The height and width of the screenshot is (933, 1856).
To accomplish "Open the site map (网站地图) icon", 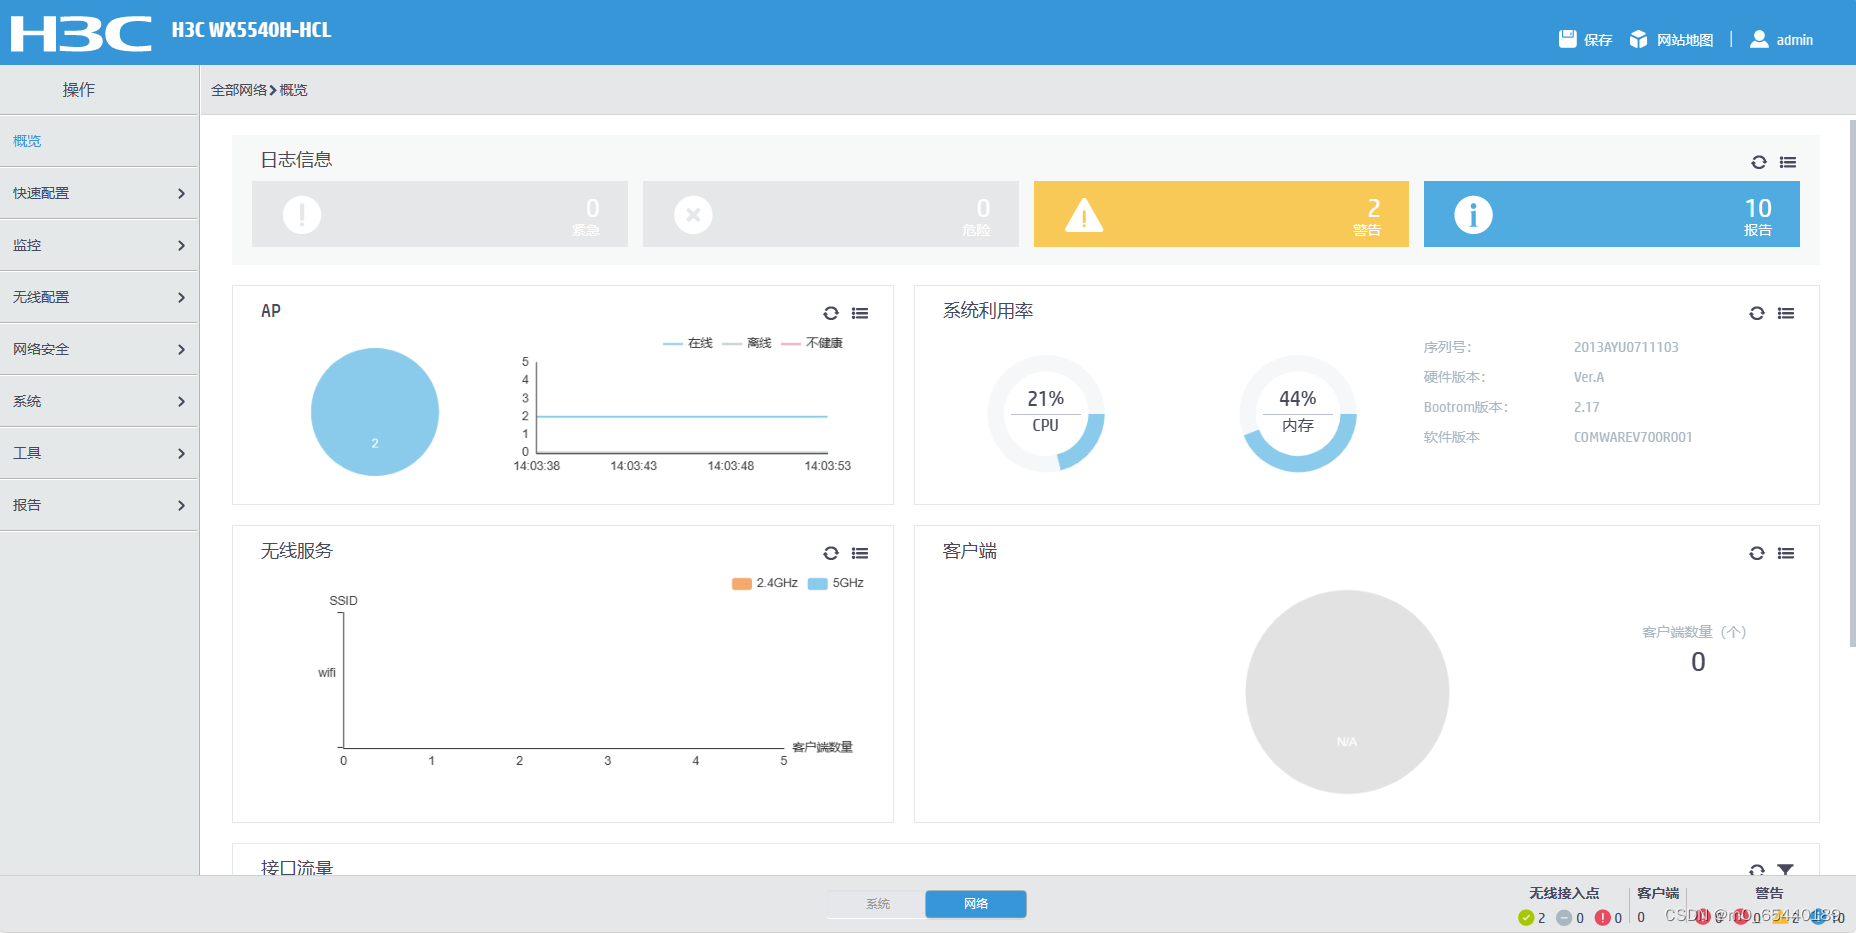I will 1638,39.
